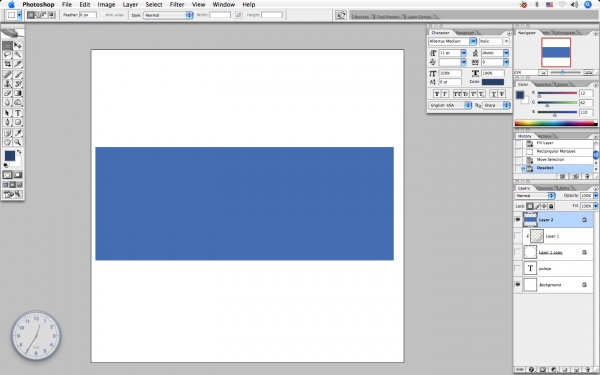Toggle lock position in Layers panel
Screen dimensions: 600x375
(x=544, y=206)
